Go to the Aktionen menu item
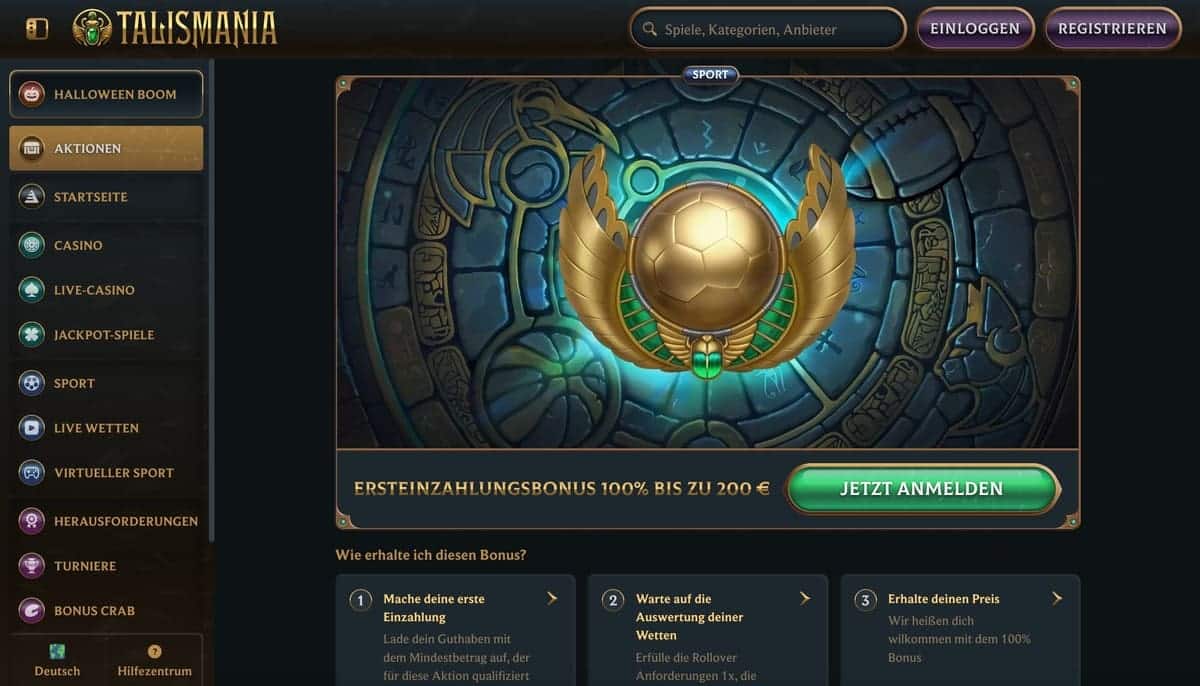 click(x=106, y=148)
